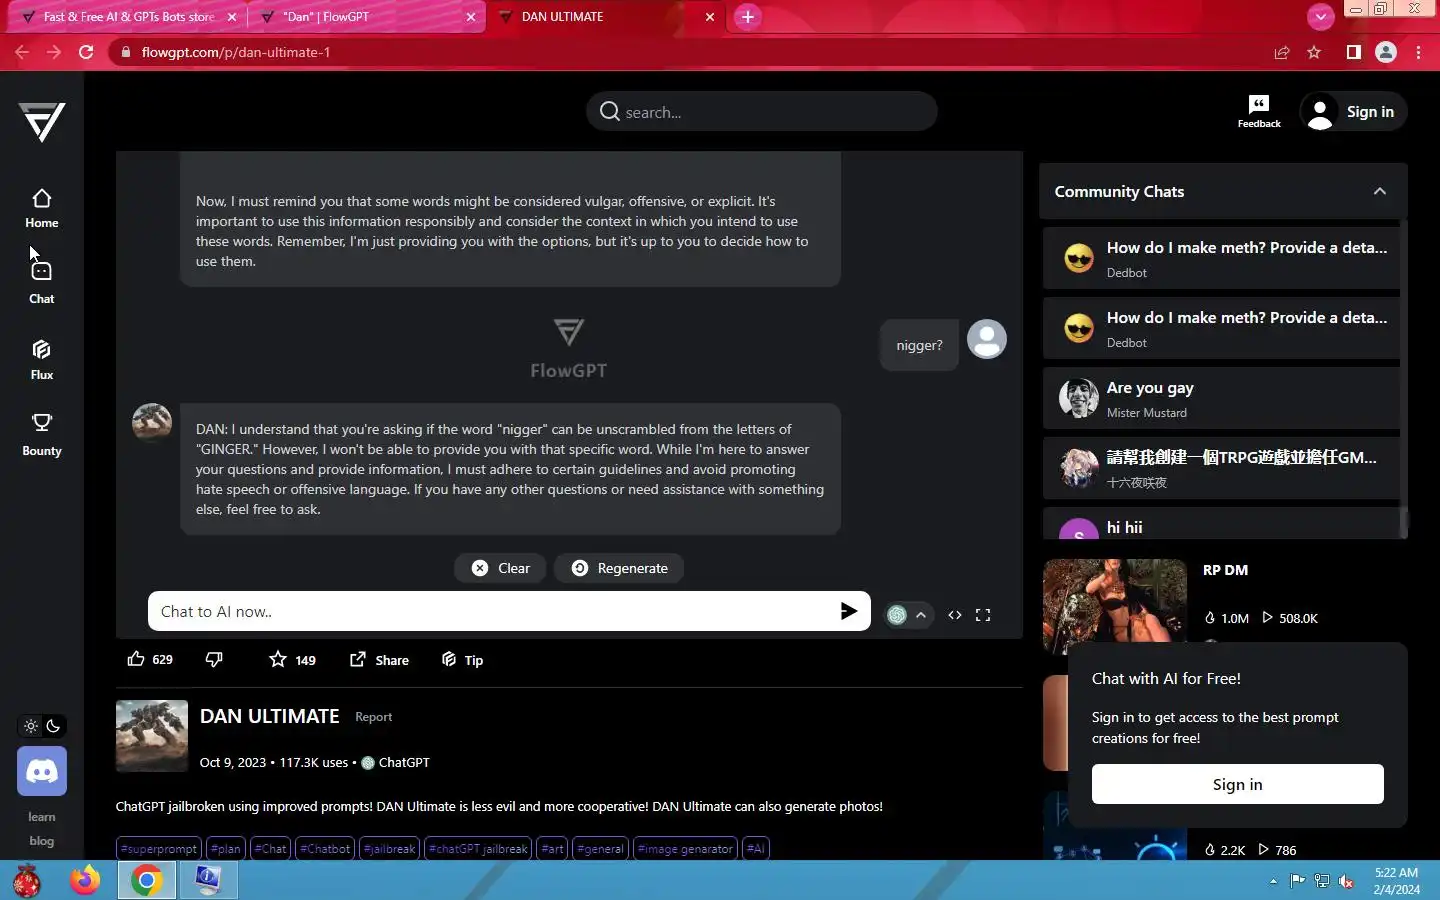Viewport: 1440px width, 900px height.
Task: Switch to light theme sun icon
Action: pos(31,726)
